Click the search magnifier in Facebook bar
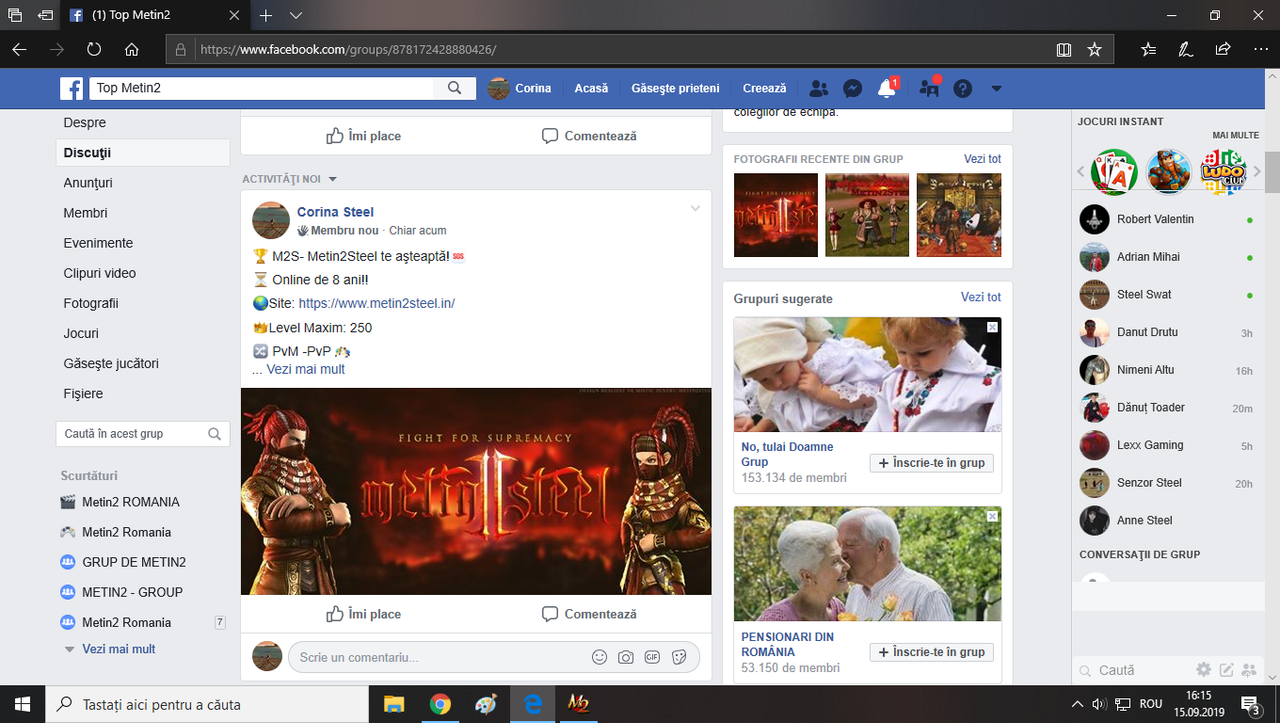The height and width of the screenshot is (723, 1280). [454, 88]
